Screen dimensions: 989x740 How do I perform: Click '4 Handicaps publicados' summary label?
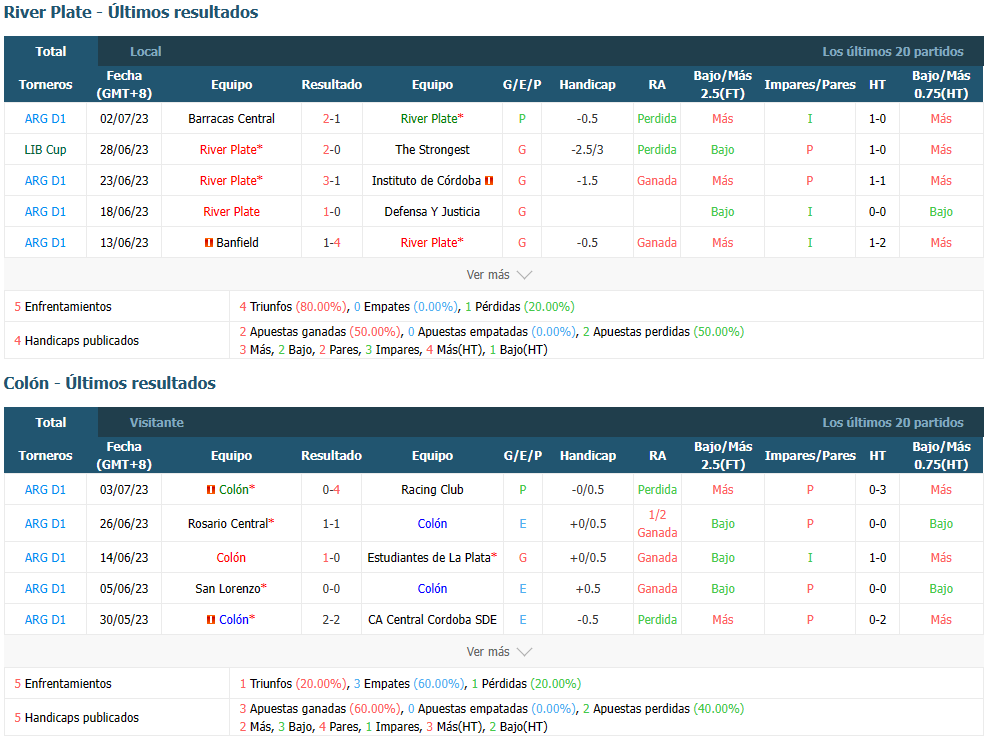tap(76, 341)
